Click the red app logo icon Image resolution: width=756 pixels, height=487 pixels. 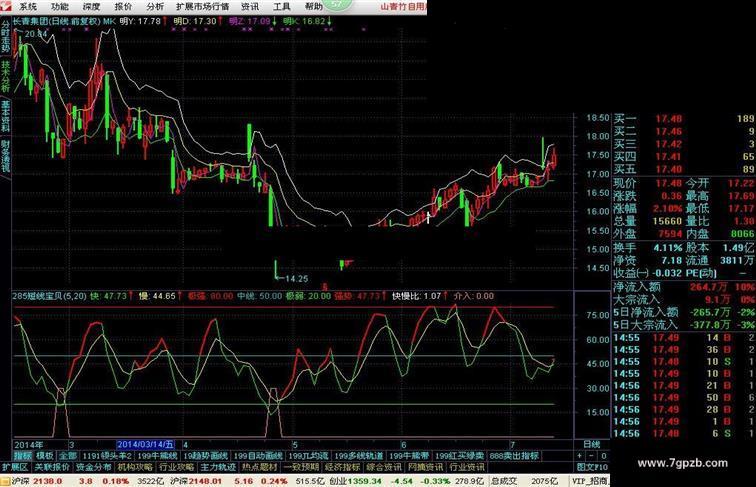pos(7,6)
